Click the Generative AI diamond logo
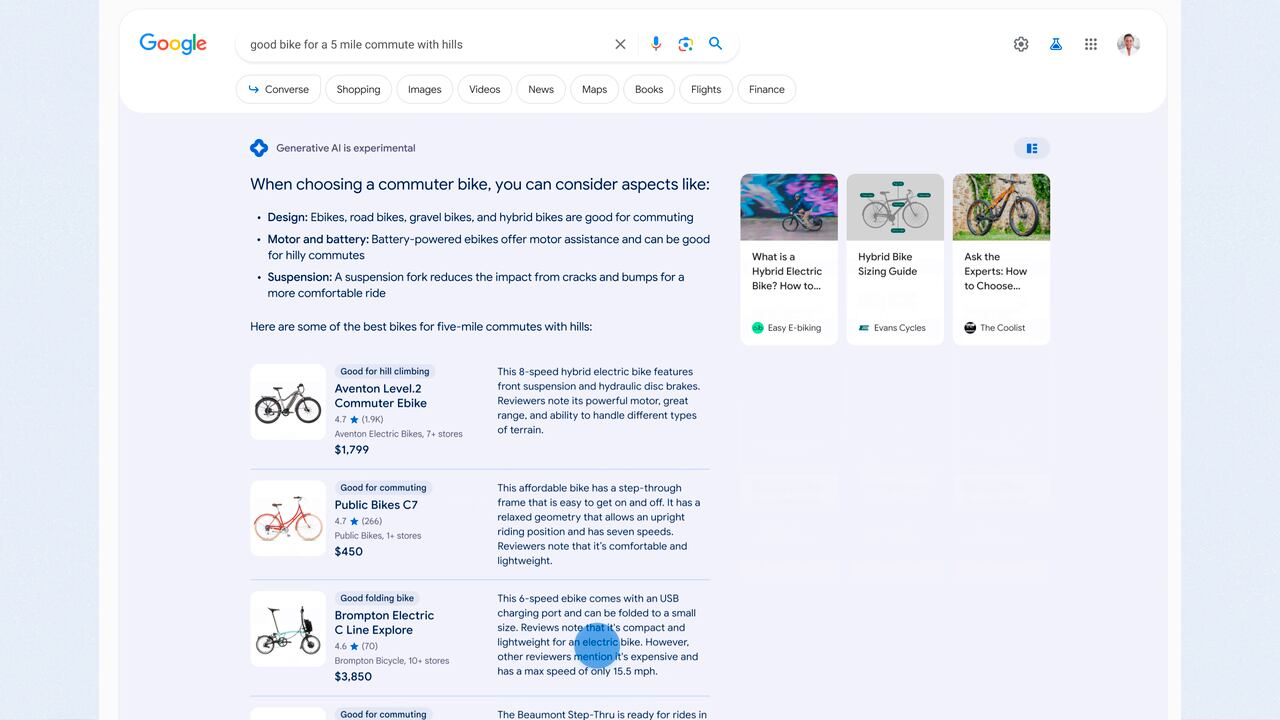Image resolution: width=1280 pixels, height=720 pixels. (258, 147)
